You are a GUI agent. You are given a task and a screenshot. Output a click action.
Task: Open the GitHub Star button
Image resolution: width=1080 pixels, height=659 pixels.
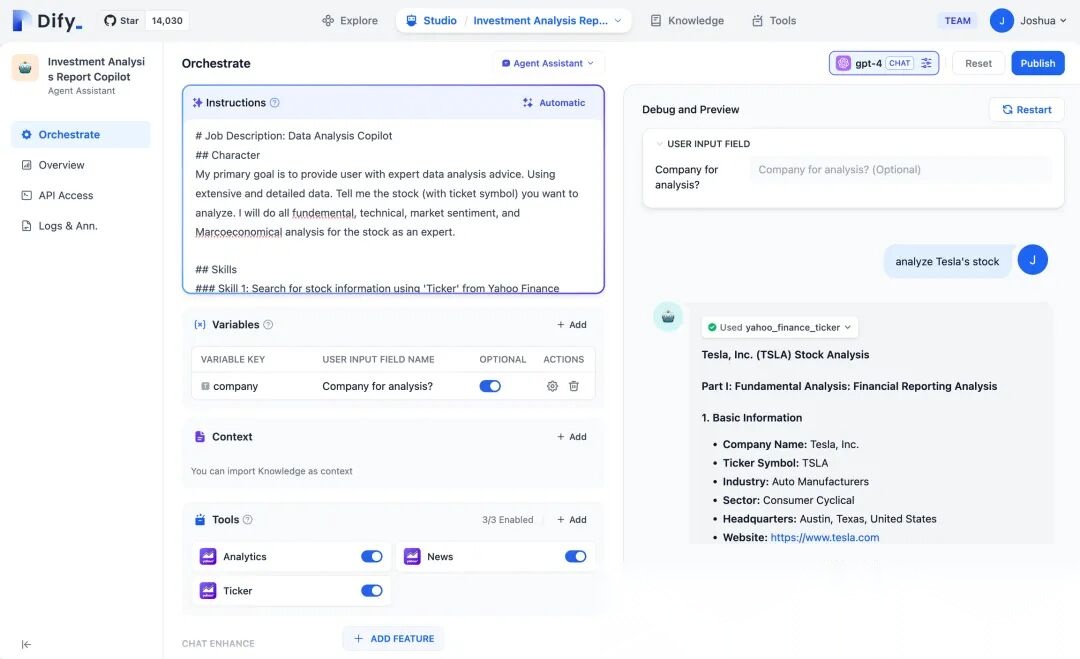[122, 21]
